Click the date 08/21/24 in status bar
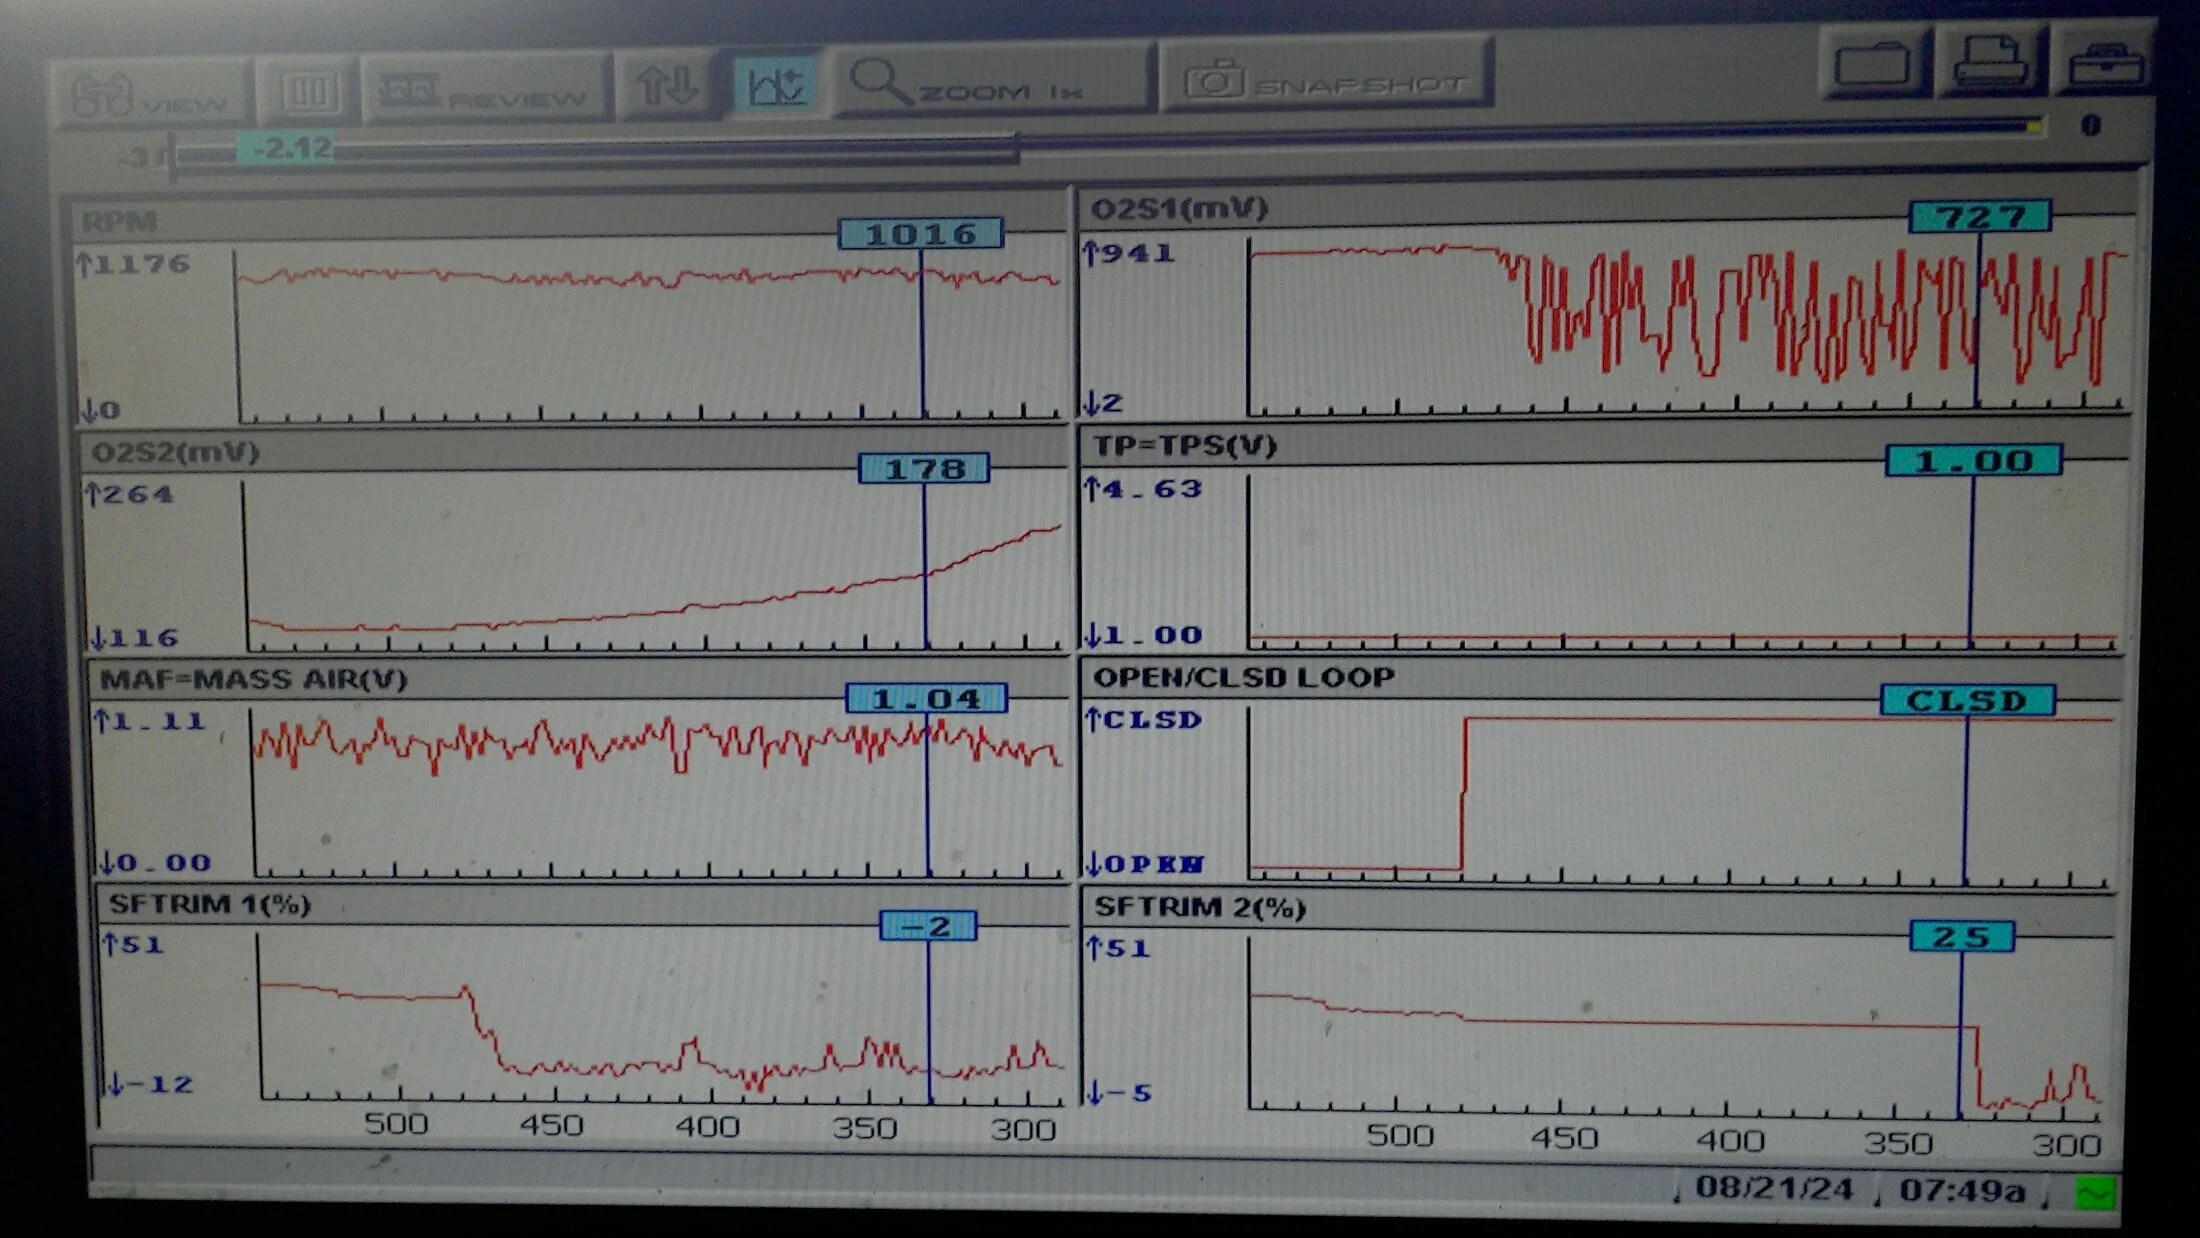 point(1774,1188)
